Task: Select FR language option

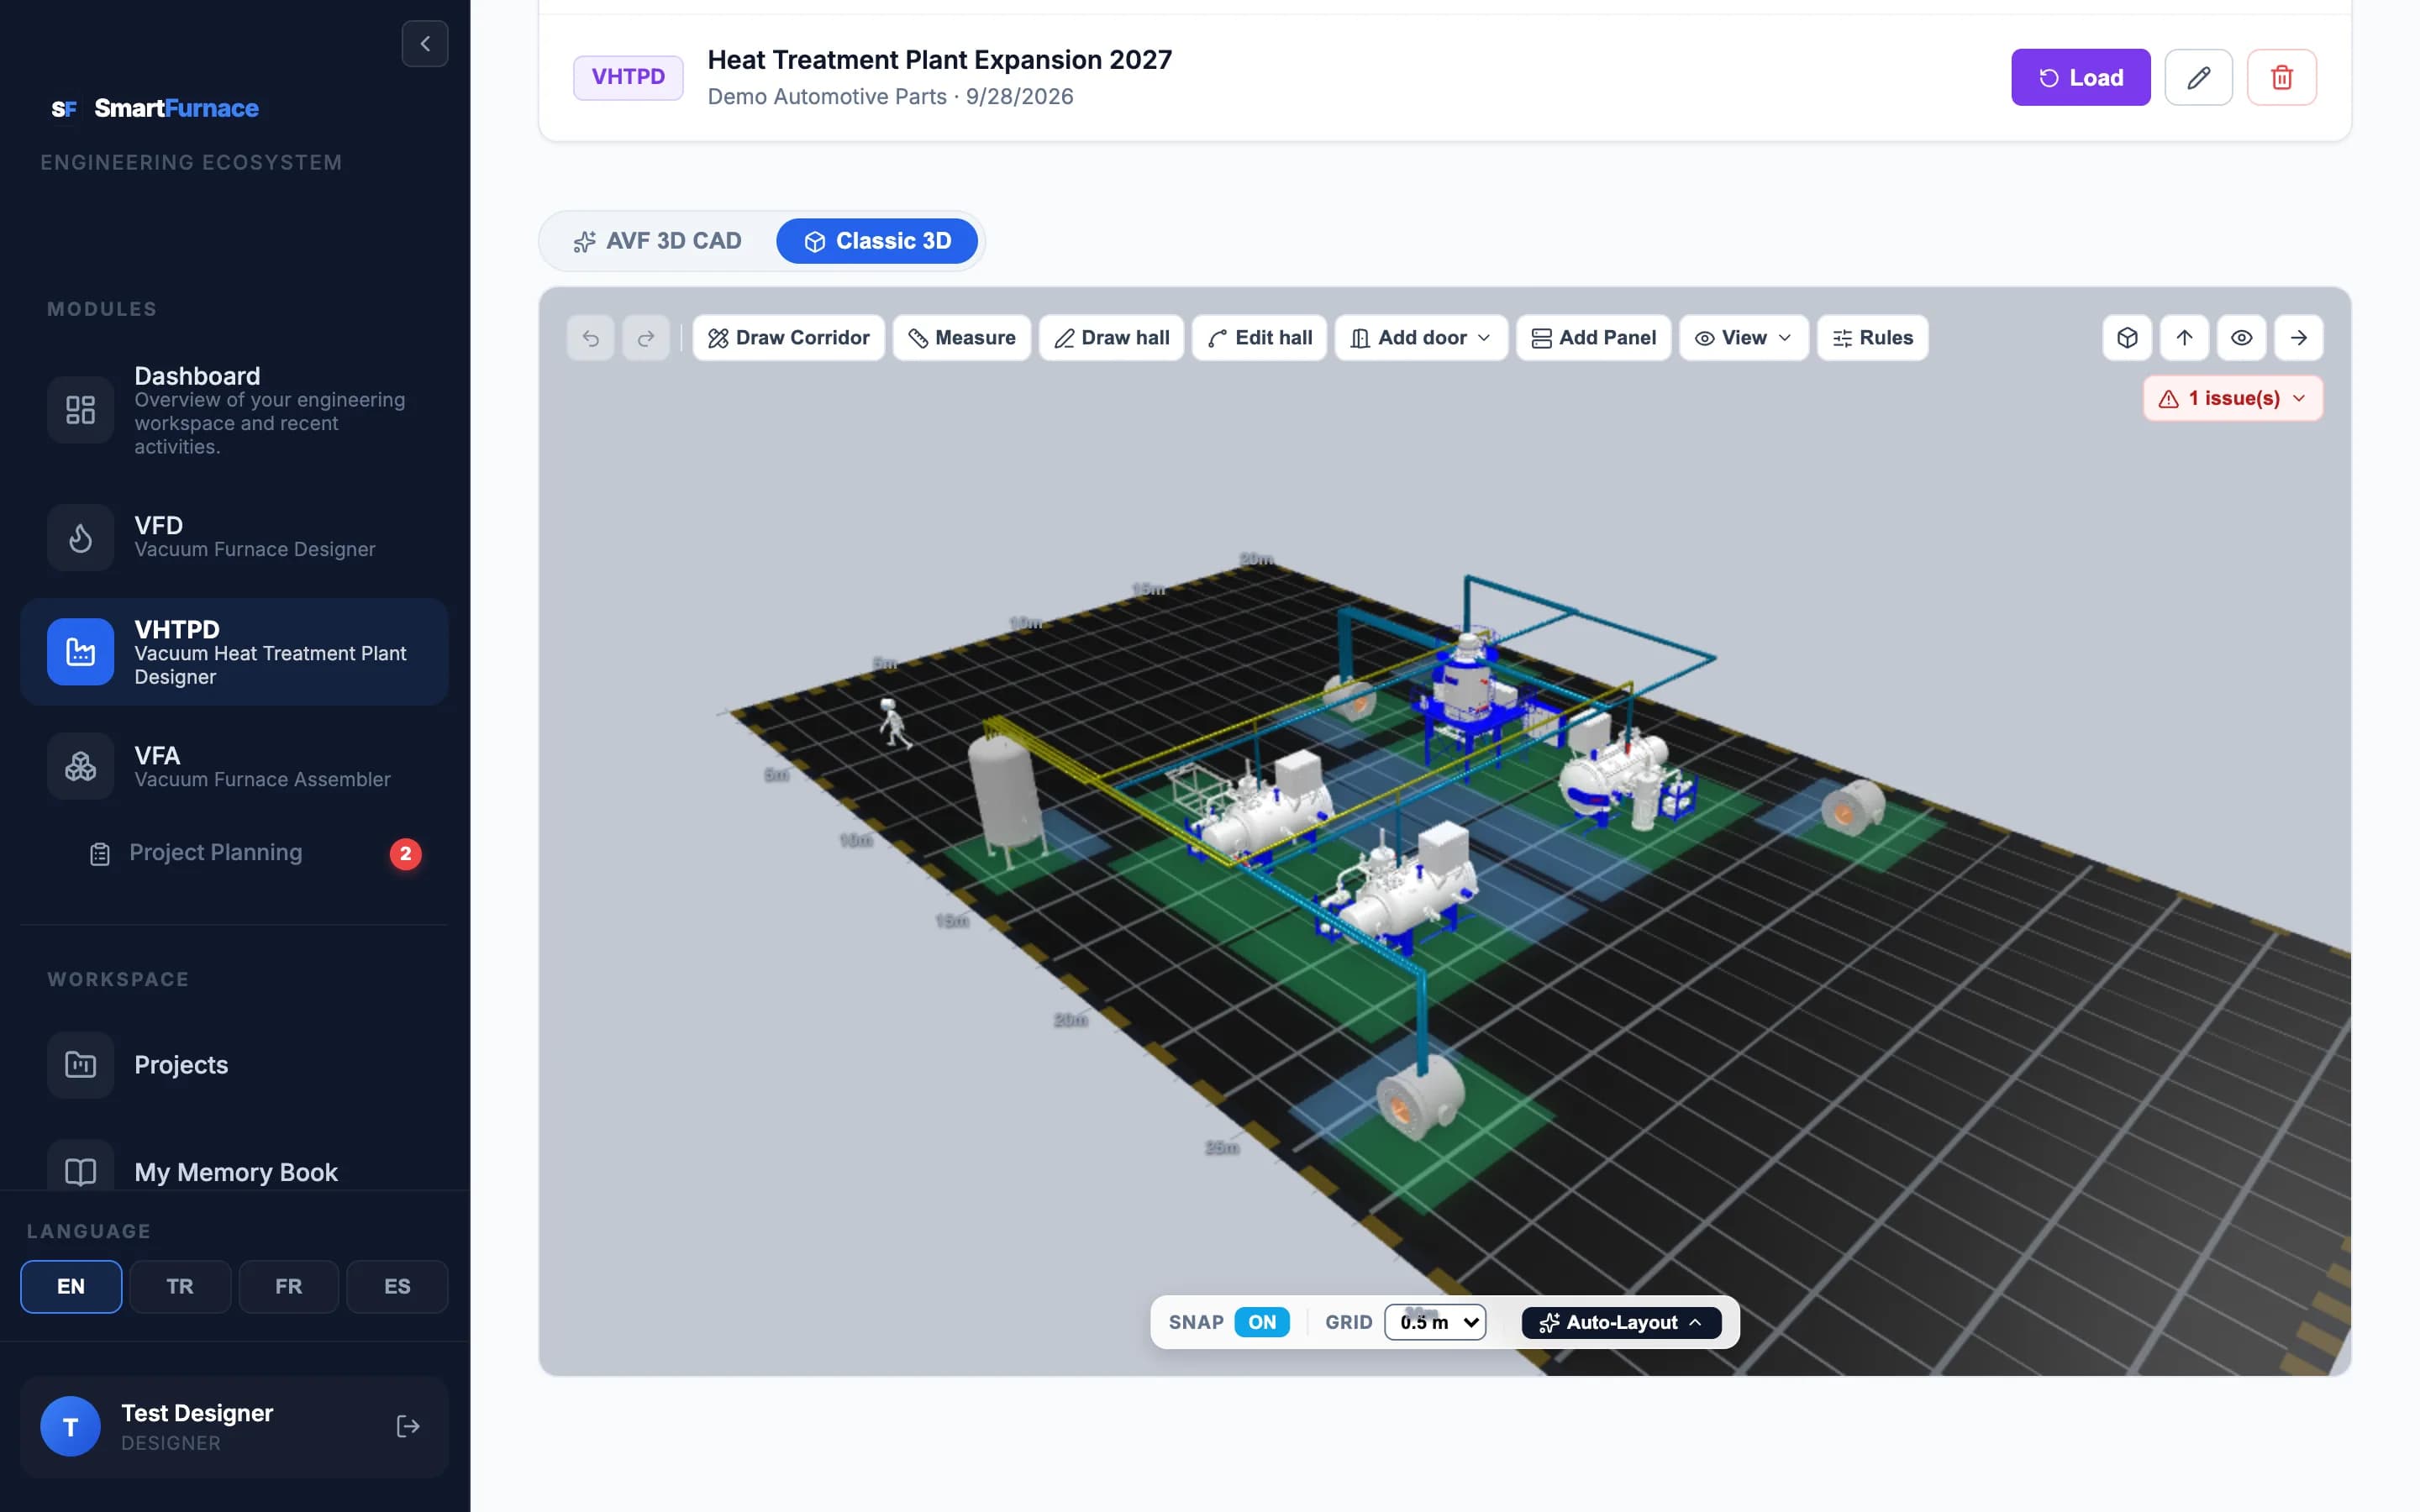Action: 289,1286
